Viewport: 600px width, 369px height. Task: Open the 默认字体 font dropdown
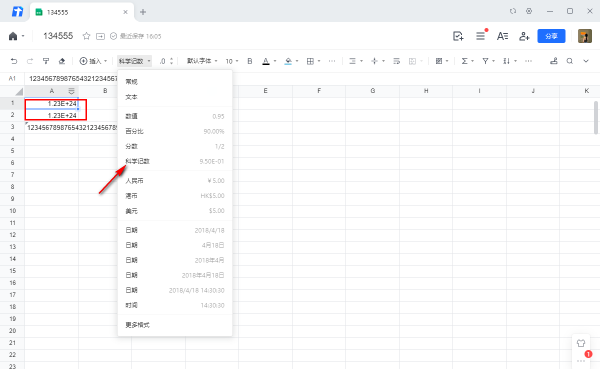tap(202, 61)
